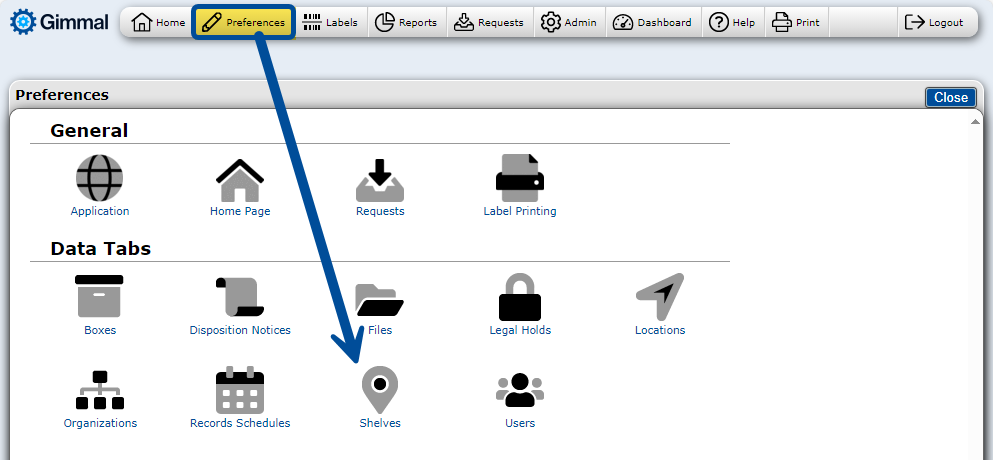Open the Dashboard from the toolbar
The height and width of the screenshot is (460, 993).
(x=652, y=22)
